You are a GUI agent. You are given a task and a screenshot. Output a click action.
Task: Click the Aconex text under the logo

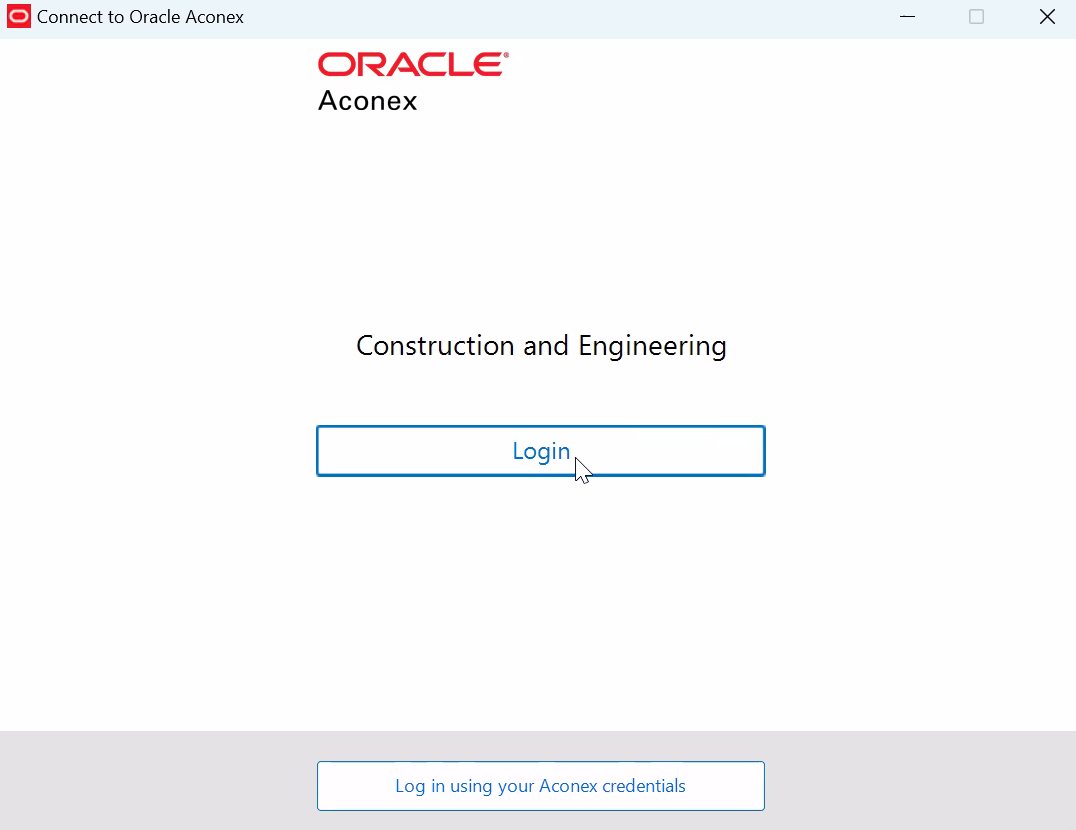click(x=368, y=101)
